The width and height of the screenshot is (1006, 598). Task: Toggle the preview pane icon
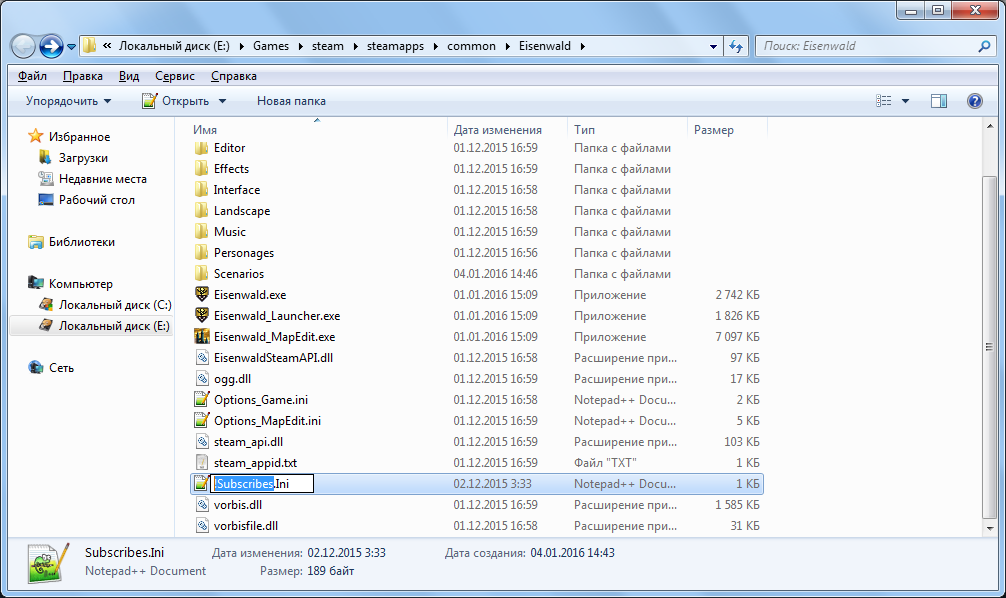(939, 101)
